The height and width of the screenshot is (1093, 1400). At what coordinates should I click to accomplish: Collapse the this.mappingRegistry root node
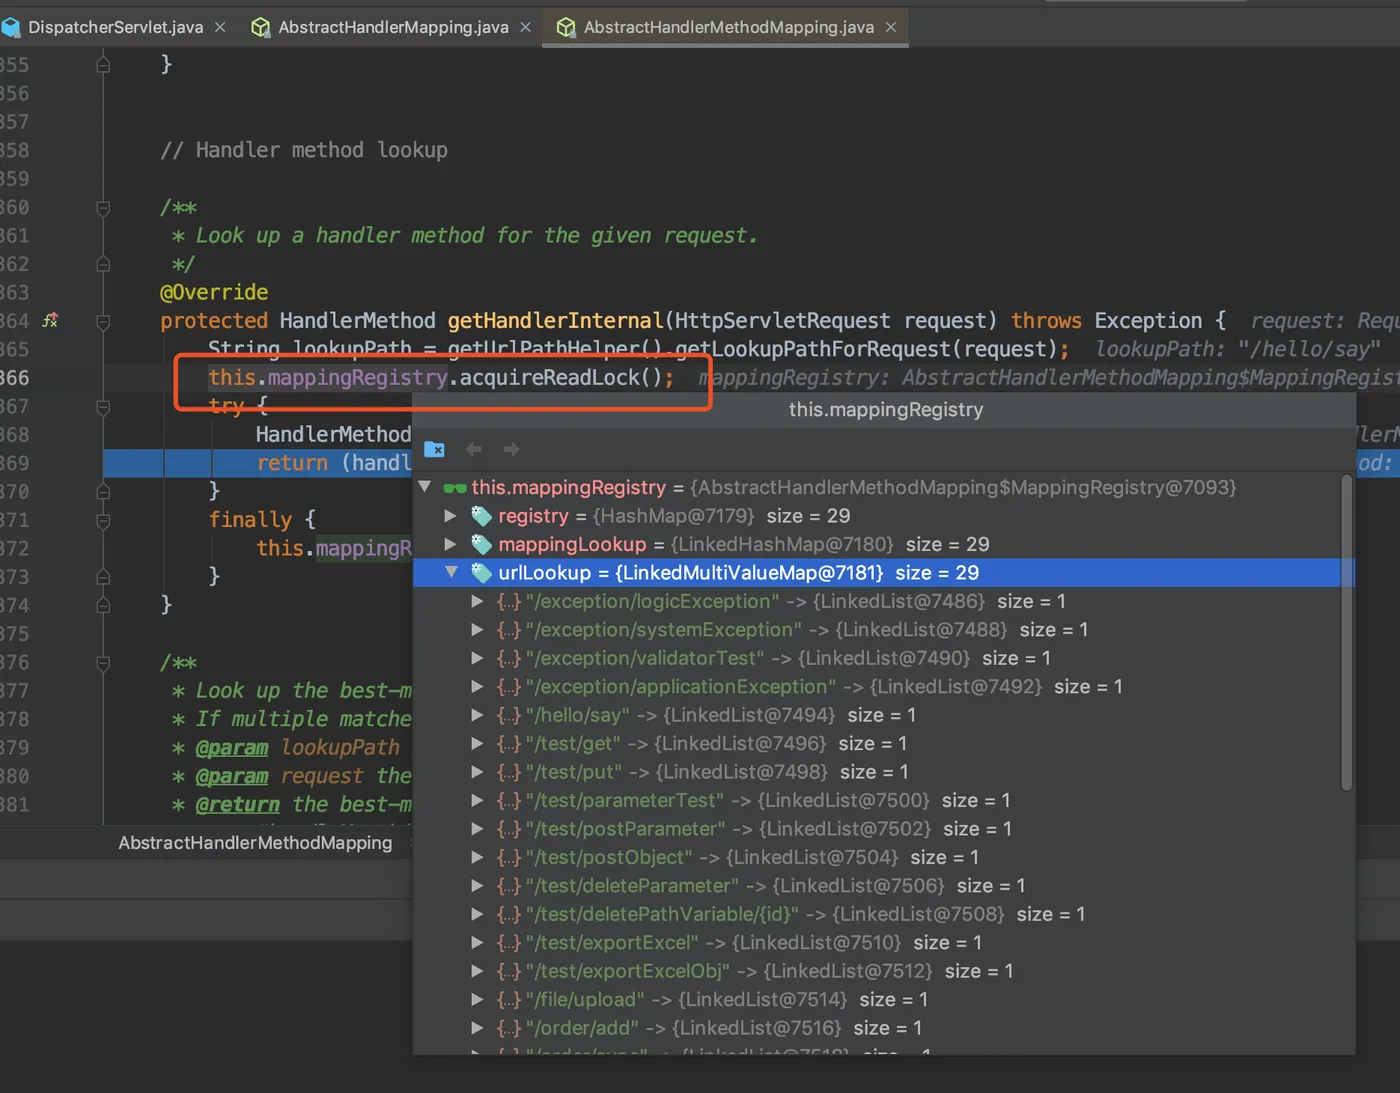tap(425, 487)
